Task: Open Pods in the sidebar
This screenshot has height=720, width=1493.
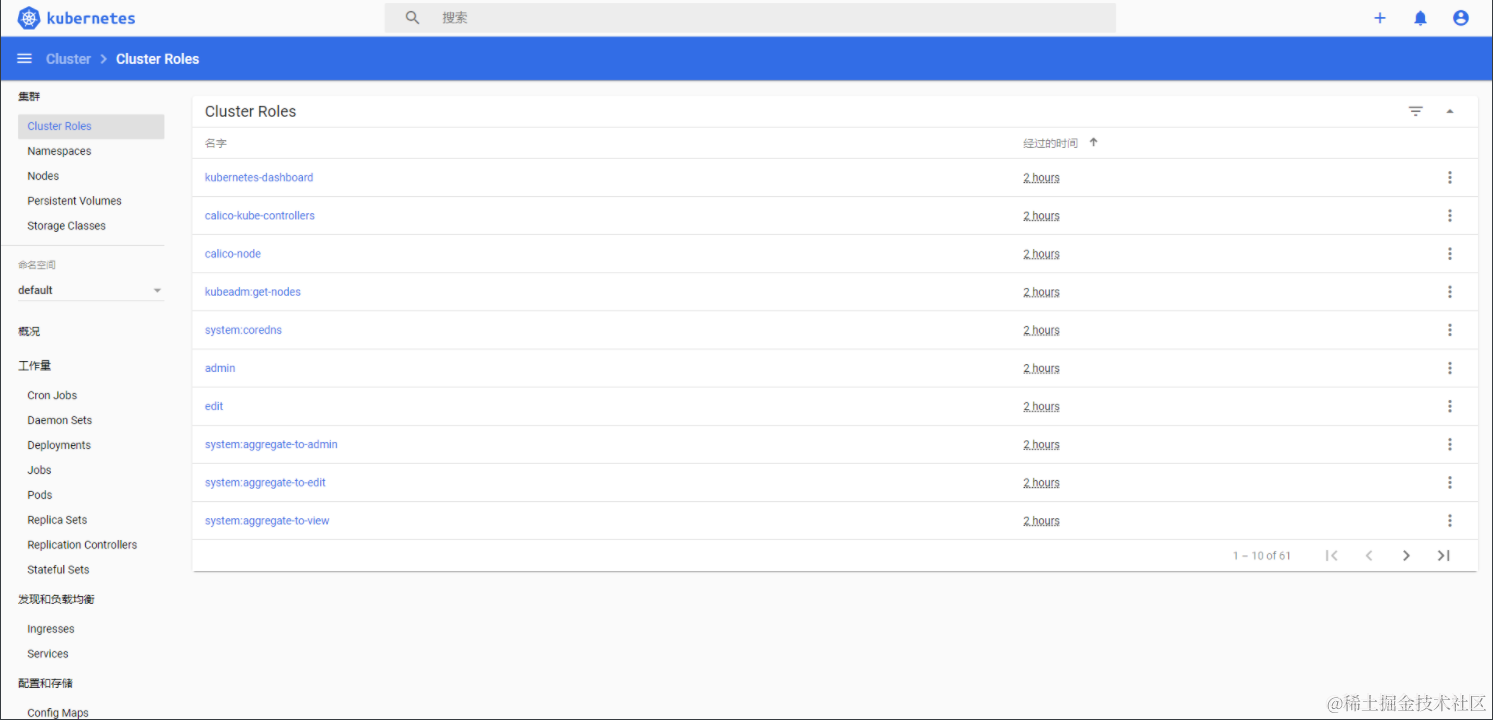Action: pos(40,495)
